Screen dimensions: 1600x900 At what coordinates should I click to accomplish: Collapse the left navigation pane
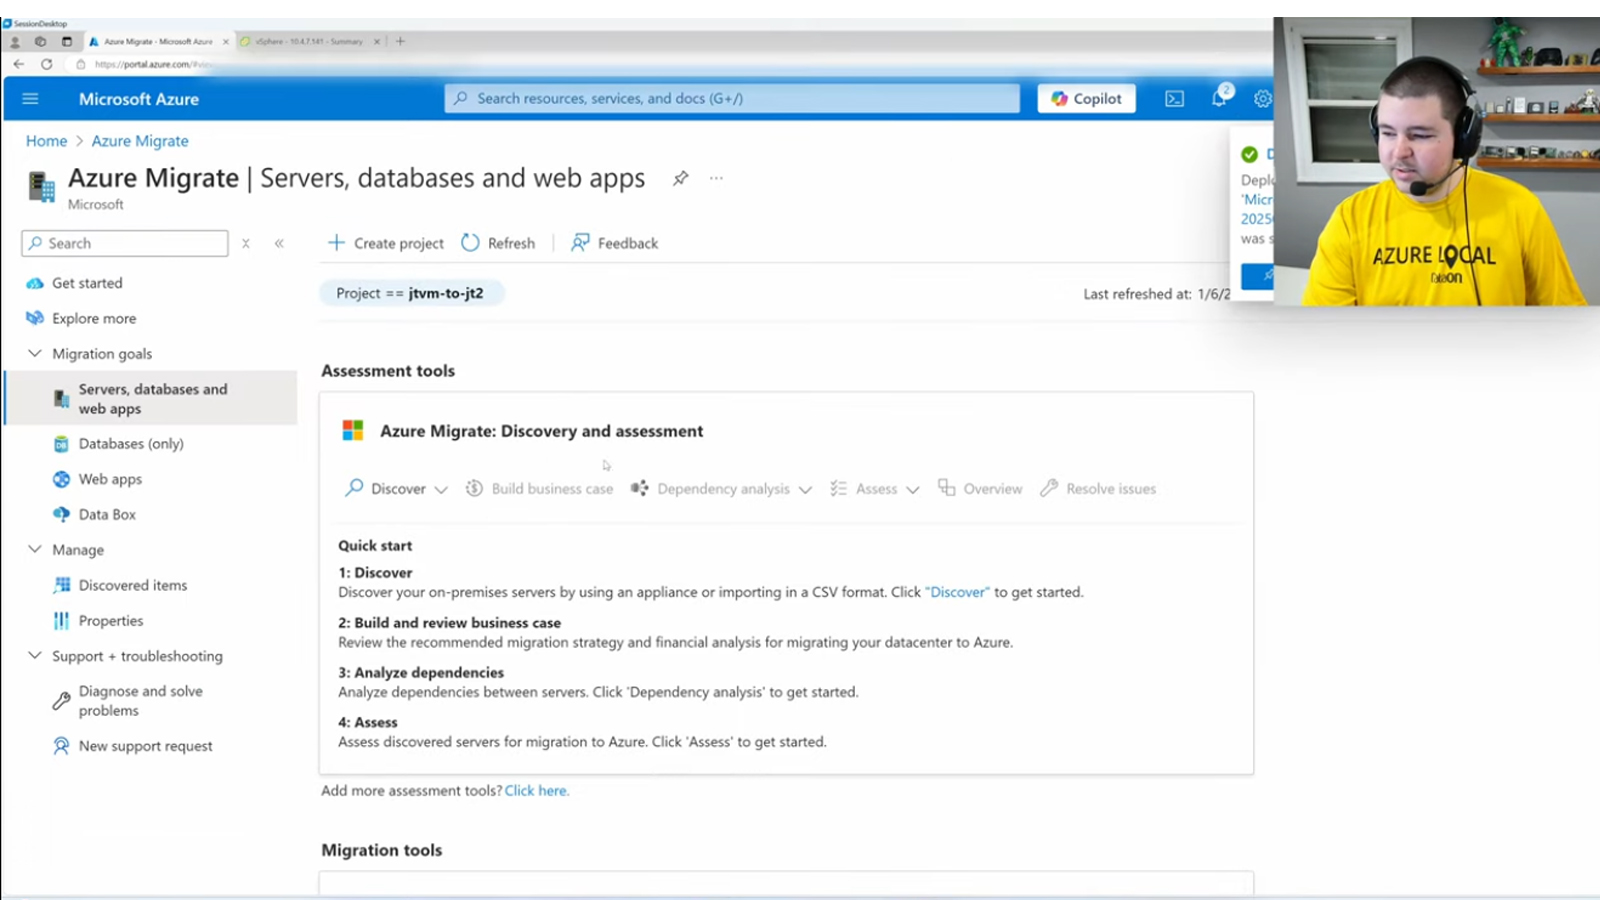tap(279, 243)
